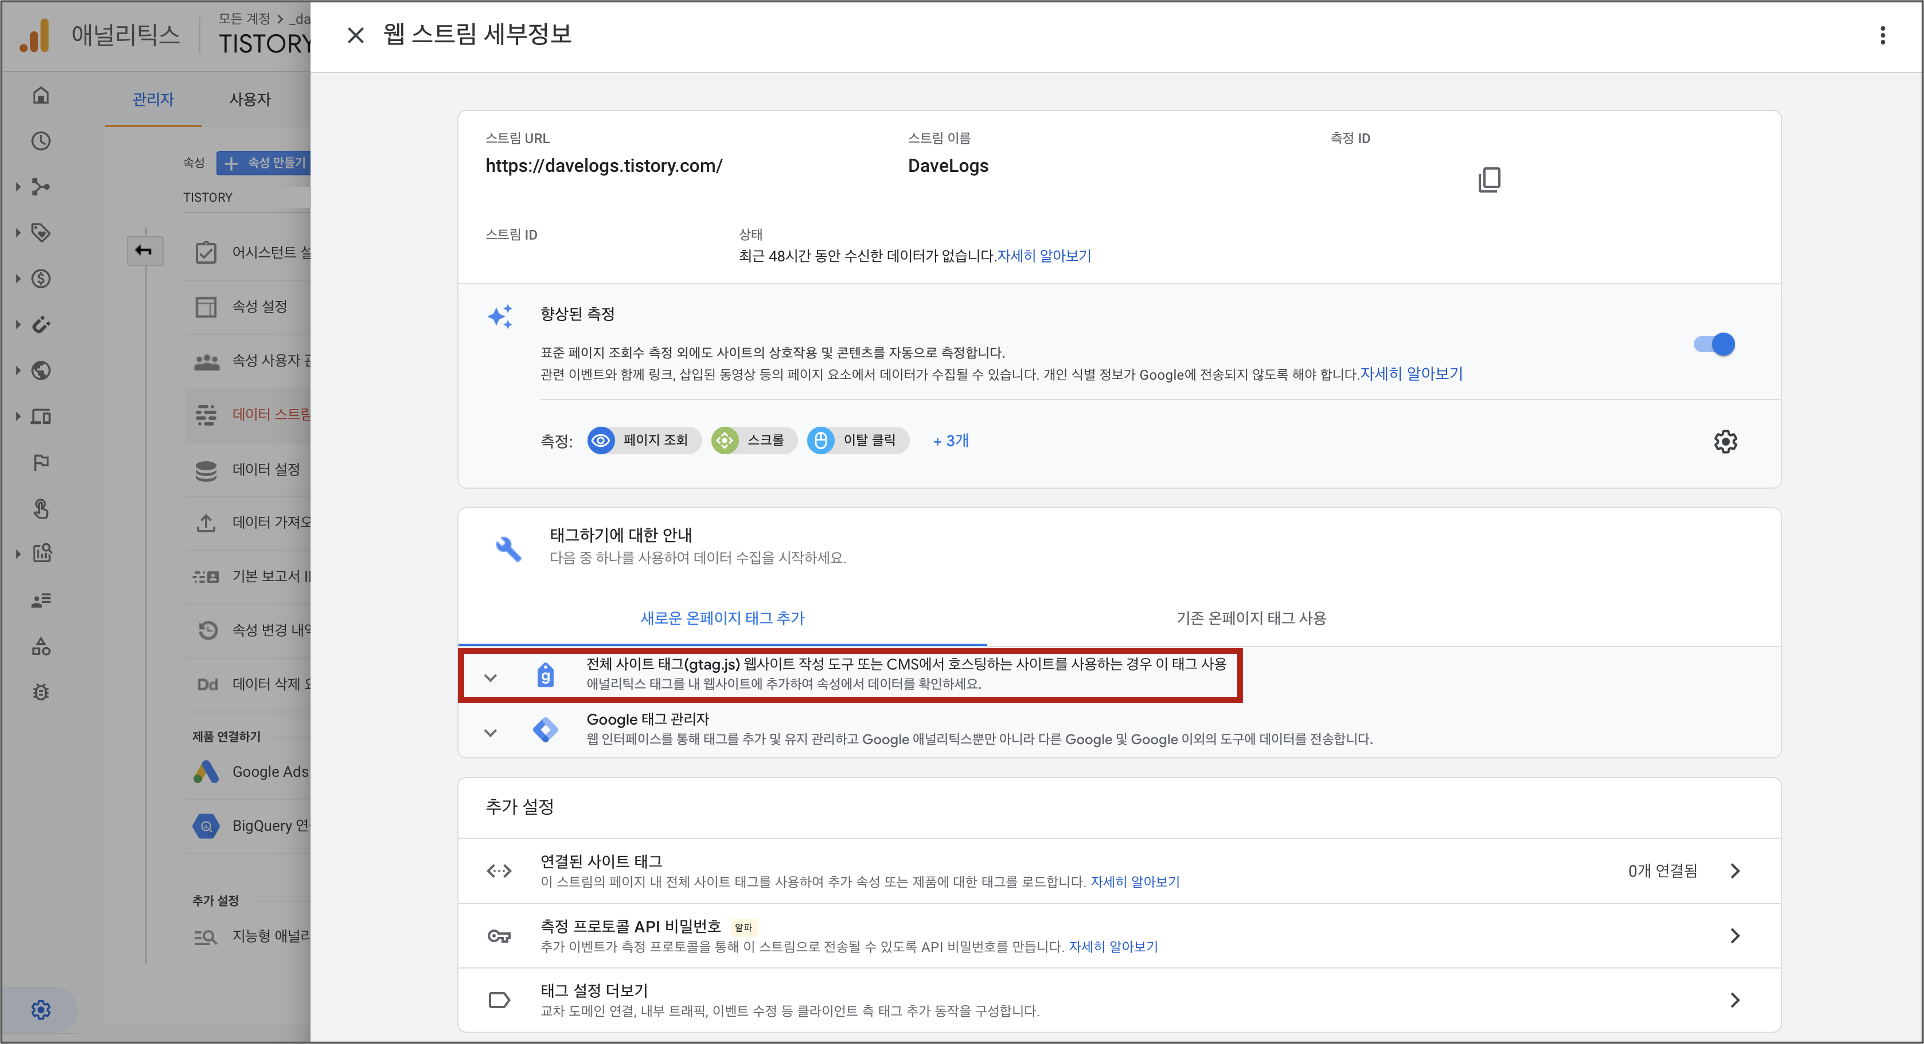Open 자세히 알아보기 link in 측정 프로토콜

point(1113,946)
